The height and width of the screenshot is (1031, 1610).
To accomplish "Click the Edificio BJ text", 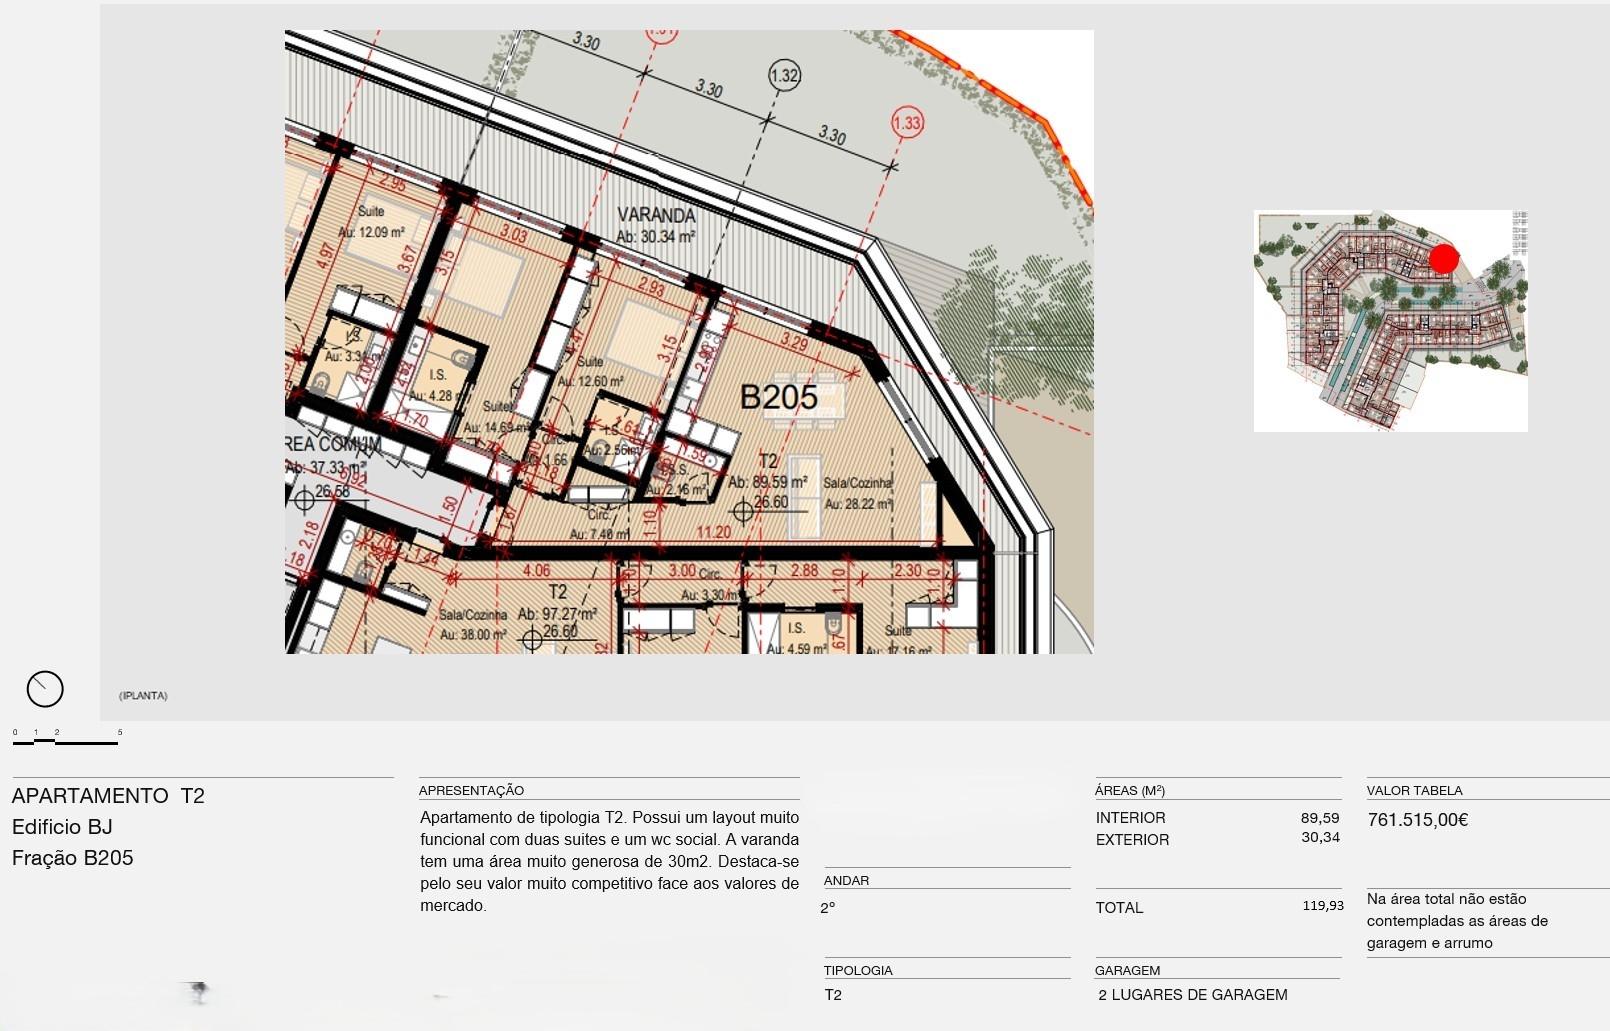I will tap(62, 827).
